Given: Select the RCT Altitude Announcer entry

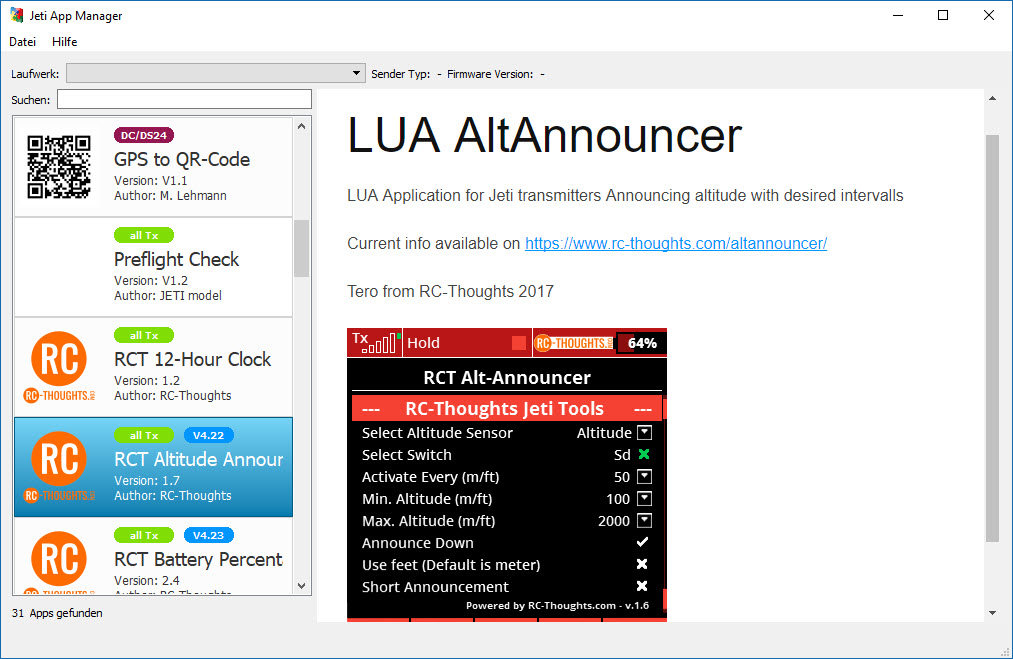Looking at the screenshot, I should click(x=153, y=467).
